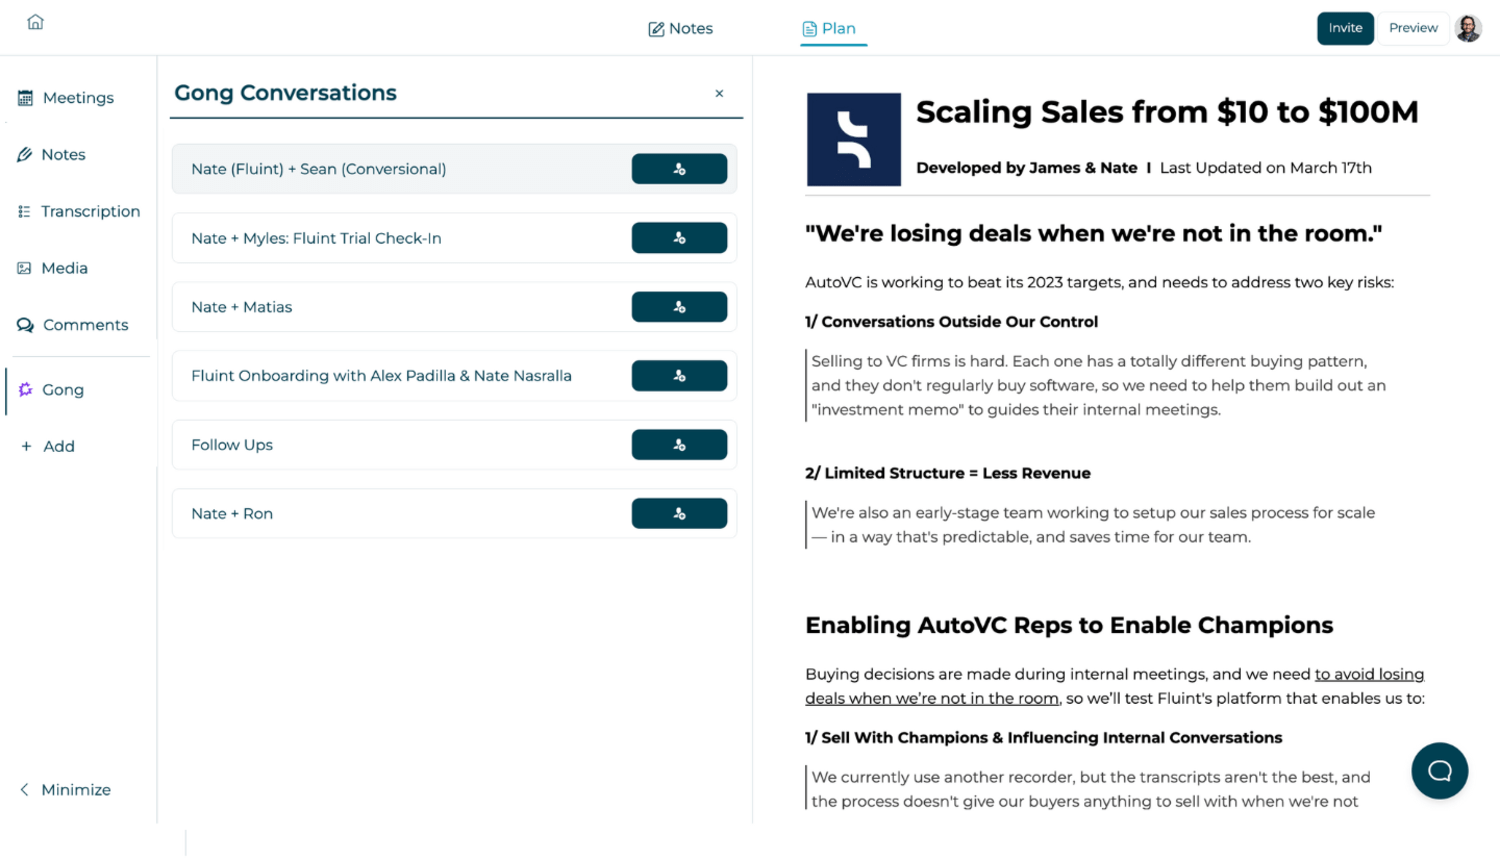Add Nate + Matias conversation button
This screenshot has height=860, width=1500.
[x=679, y=307]
